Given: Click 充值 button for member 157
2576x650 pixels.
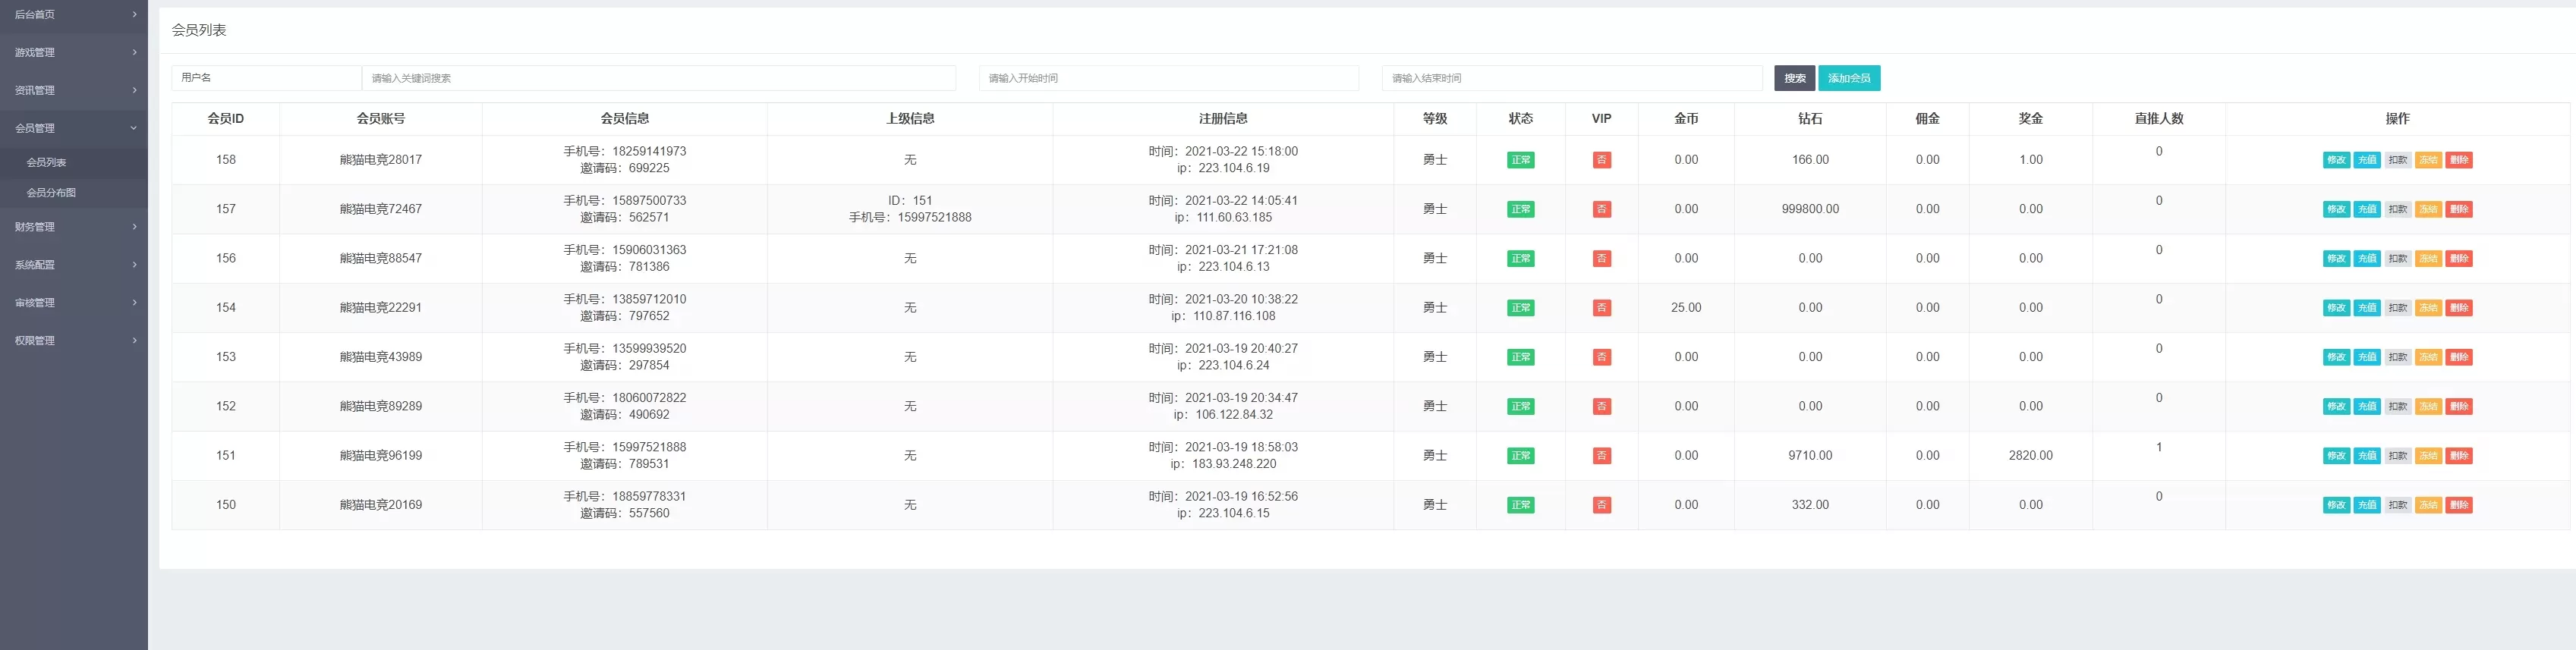Looking at the screenshot, I should (2367, 209).
